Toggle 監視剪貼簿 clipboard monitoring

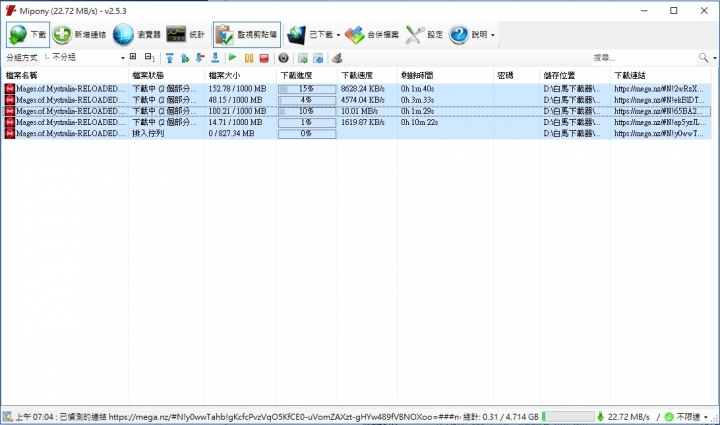click(x=247, y=34)
